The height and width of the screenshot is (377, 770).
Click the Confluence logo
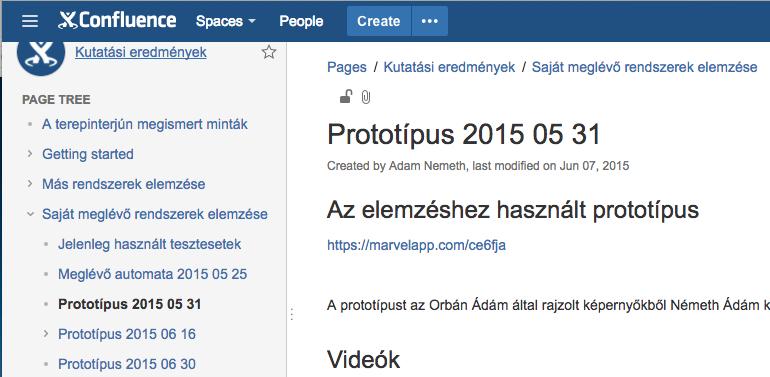point(117,21)
